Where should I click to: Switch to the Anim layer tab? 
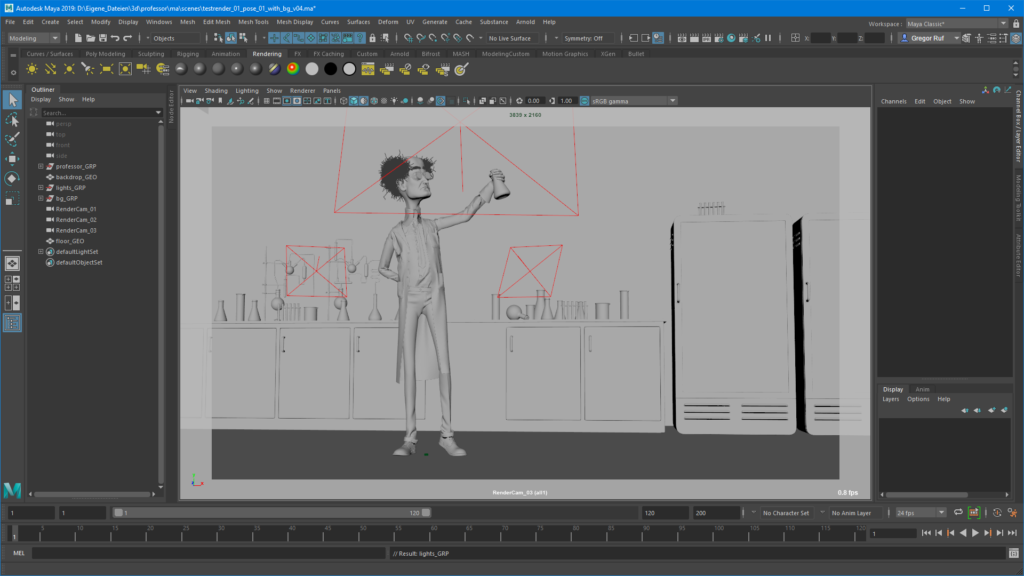click(922, 389)
